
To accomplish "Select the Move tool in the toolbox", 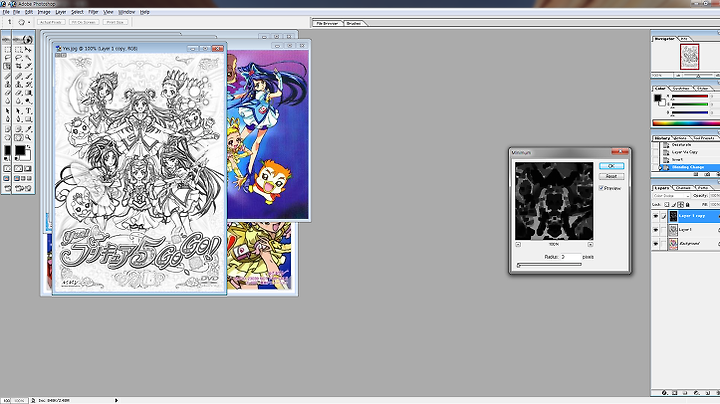I will click(28, 50).
